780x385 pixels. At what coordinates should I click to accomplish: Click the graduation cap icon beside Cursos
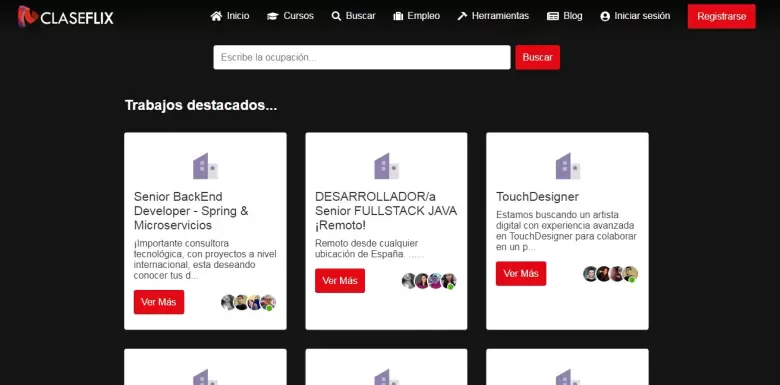tap(272, 16)
